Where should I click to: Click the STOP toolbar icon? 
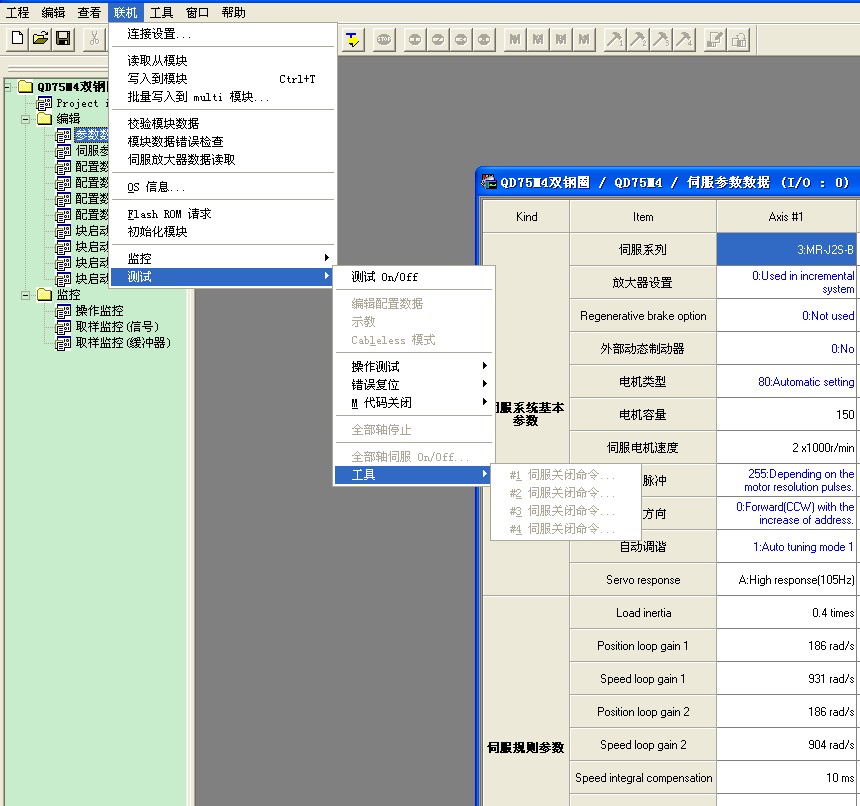point(384,39)
